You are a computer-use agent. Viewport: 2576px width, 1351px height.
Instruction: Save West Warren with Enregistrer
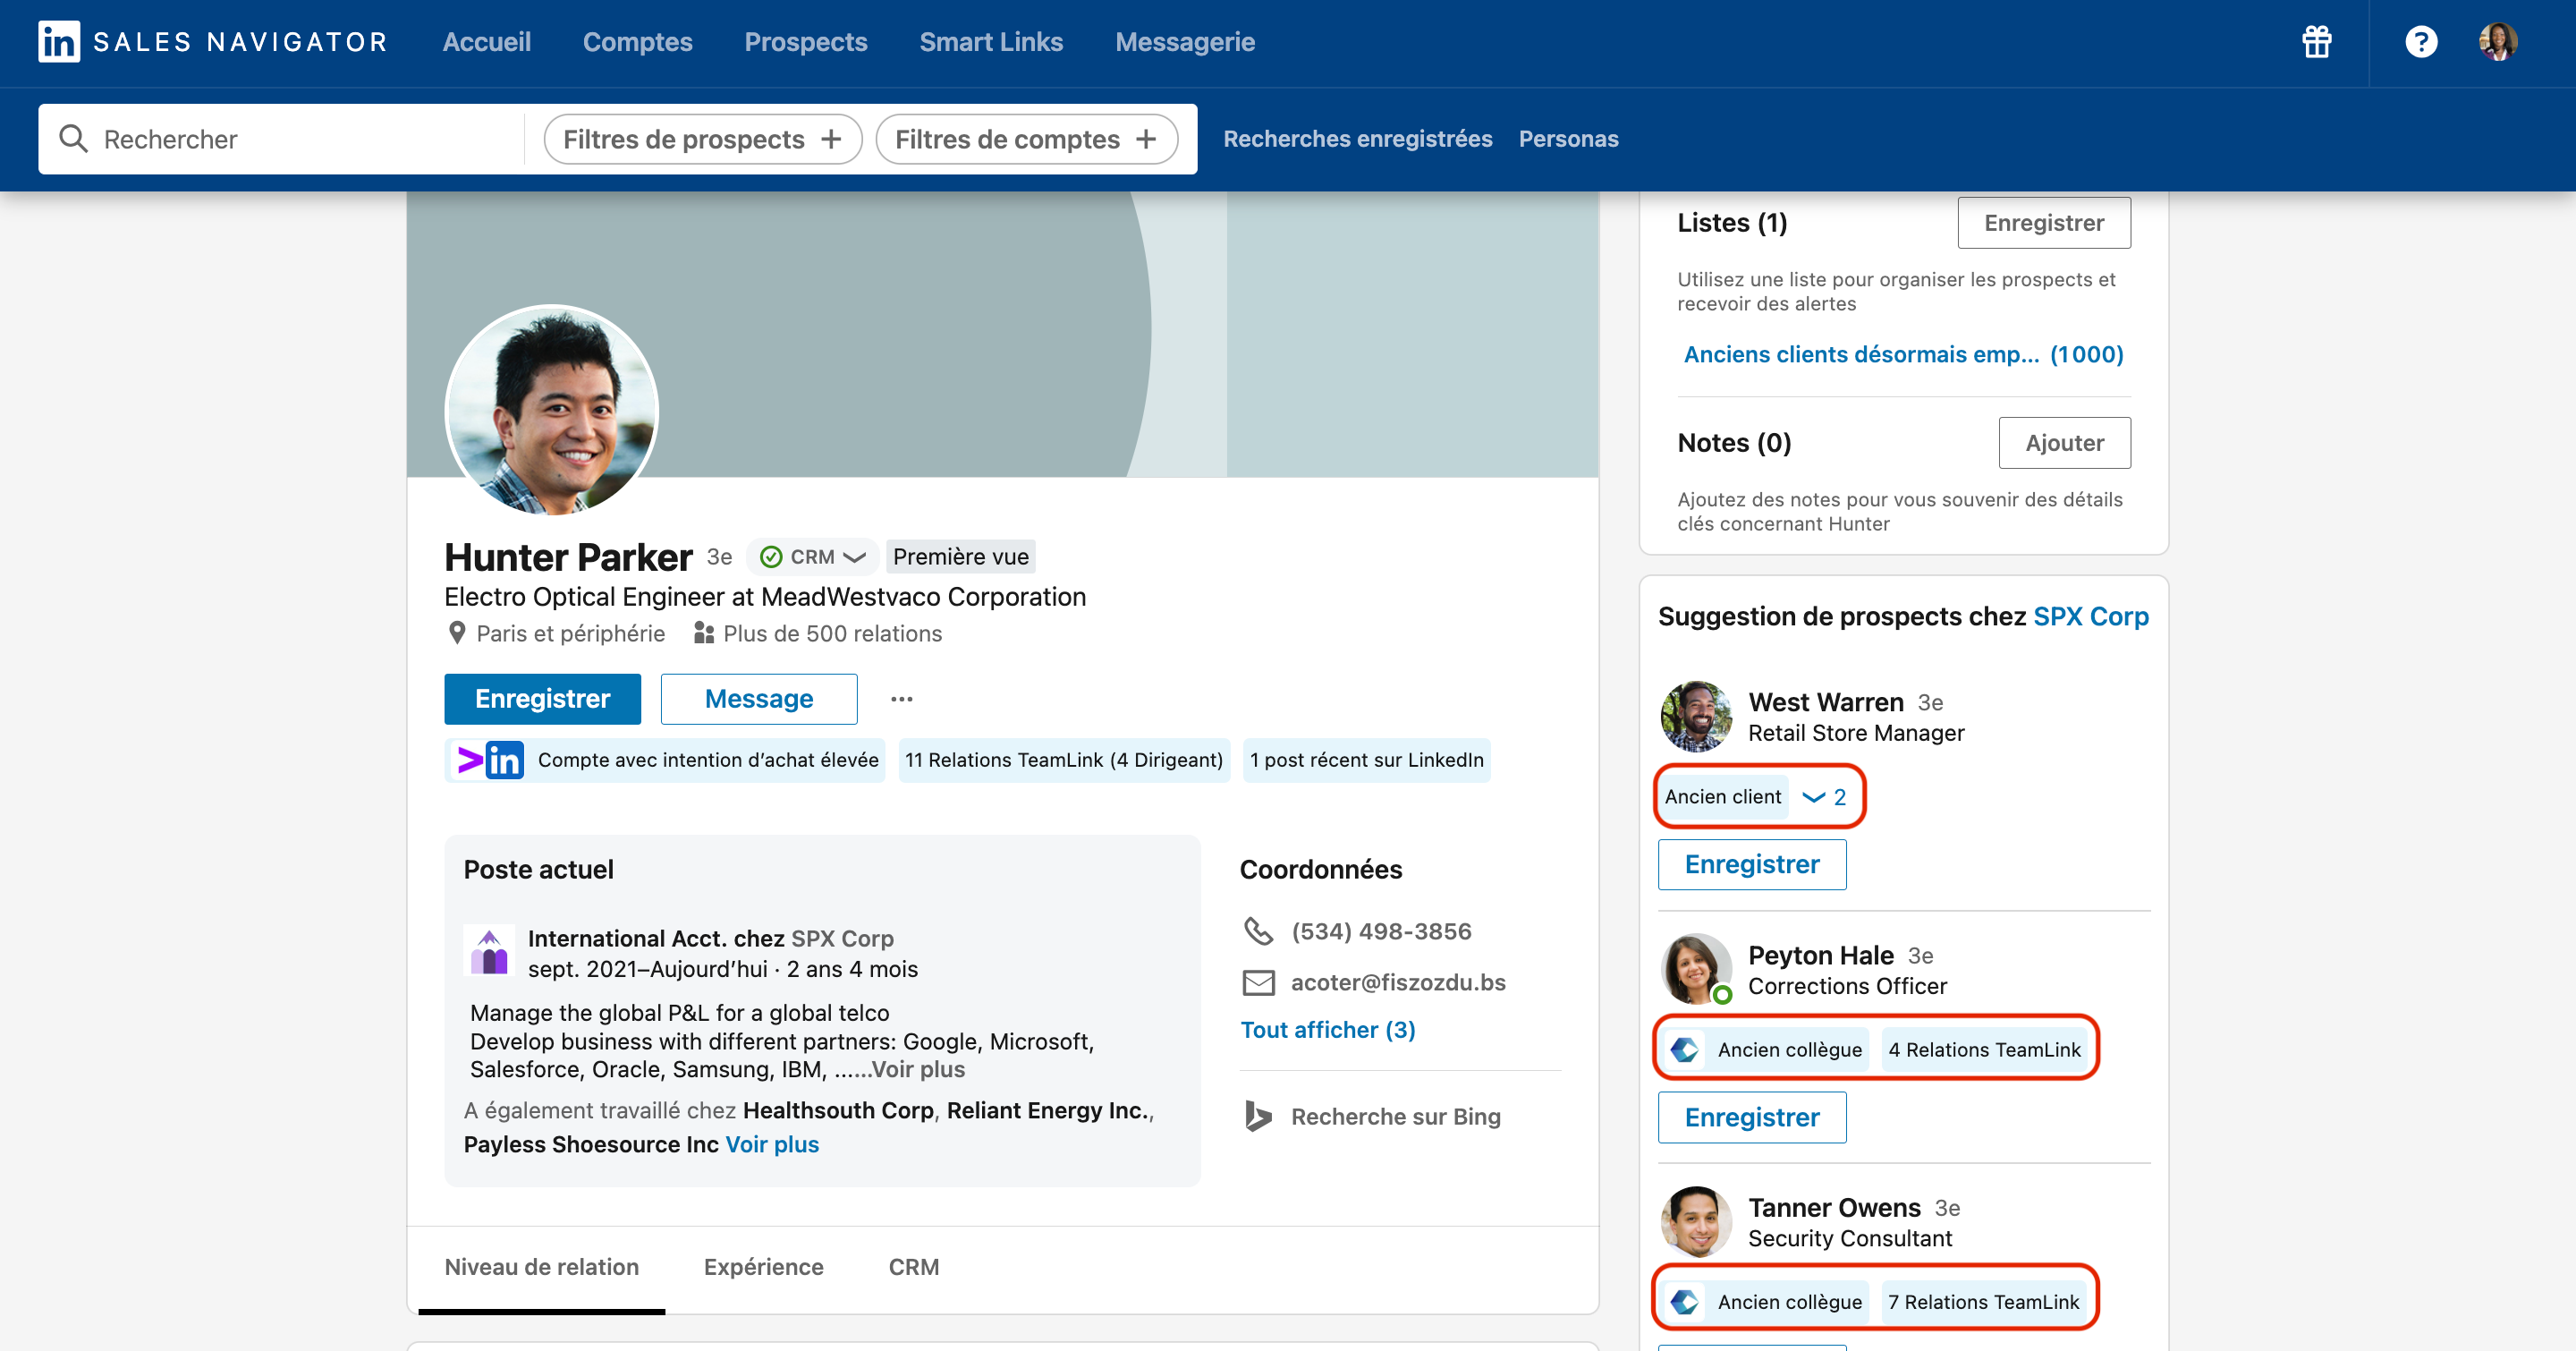[x=1752, y=864]
